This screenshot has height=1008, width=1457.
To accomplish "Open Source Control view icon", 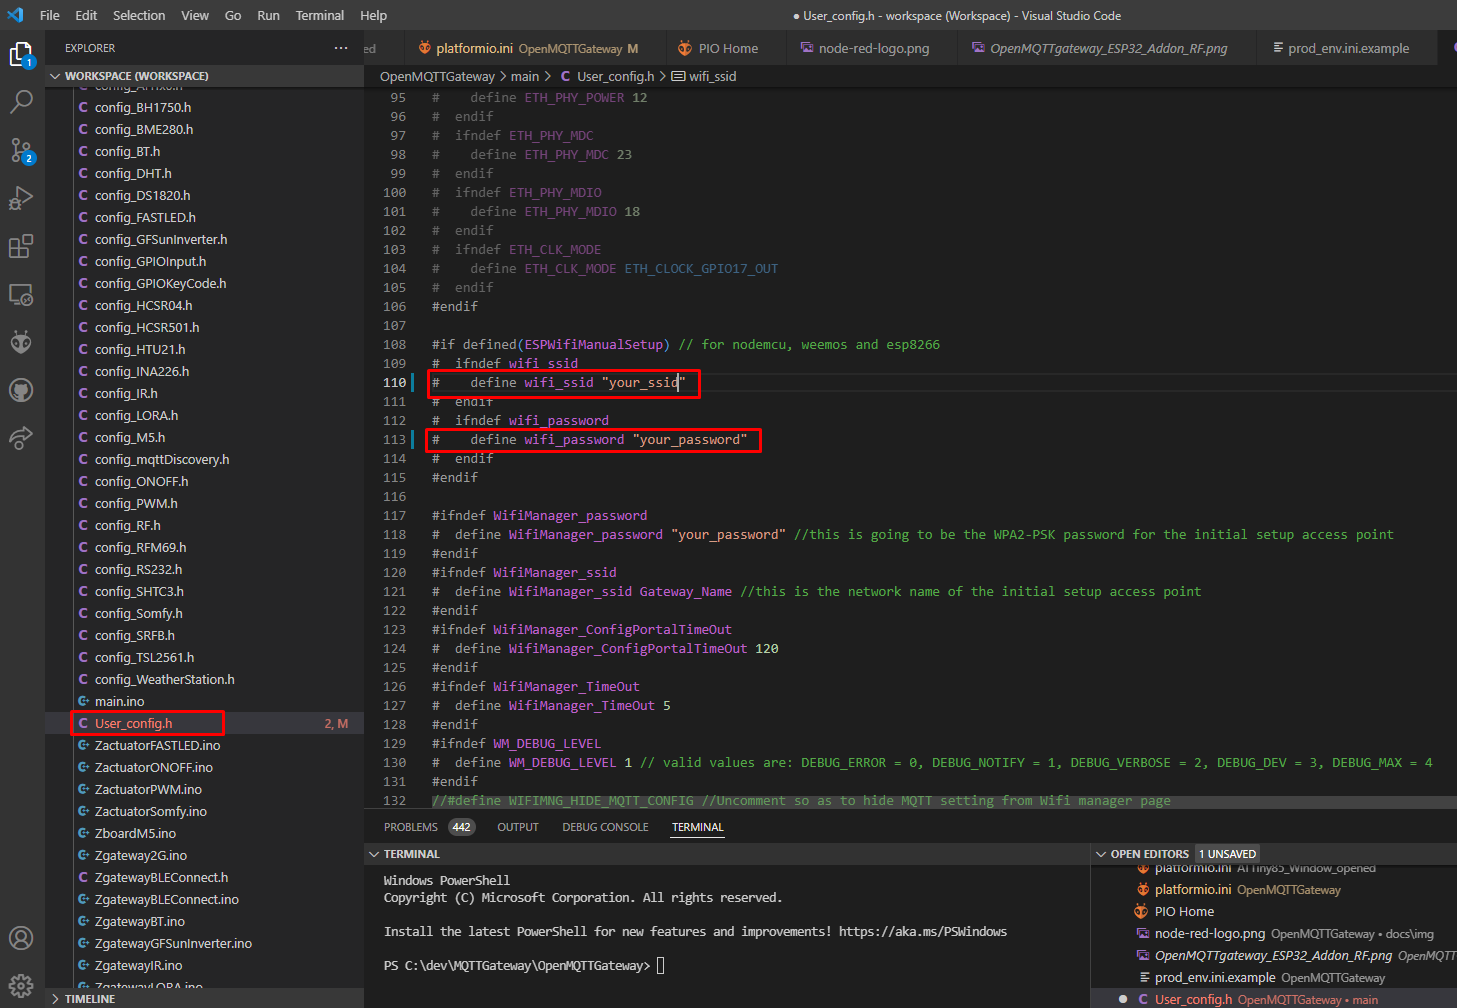I will (x=21, y=150).
